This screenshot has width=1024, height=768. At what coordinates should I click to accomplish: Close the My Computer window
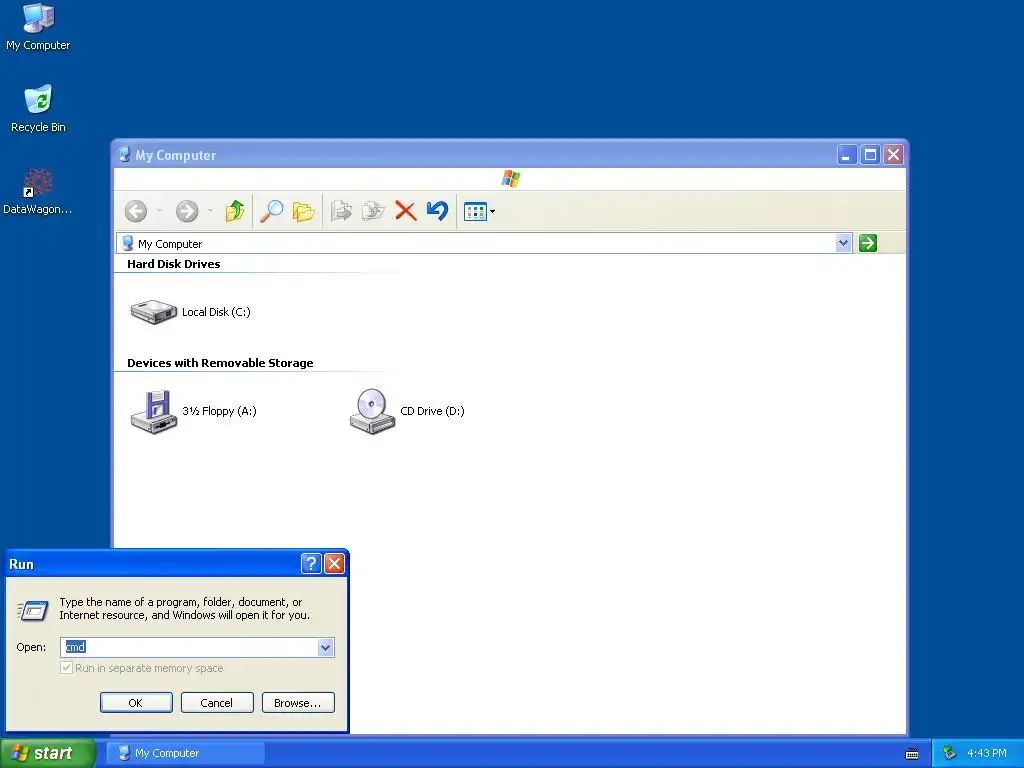[x=893, y=155]
